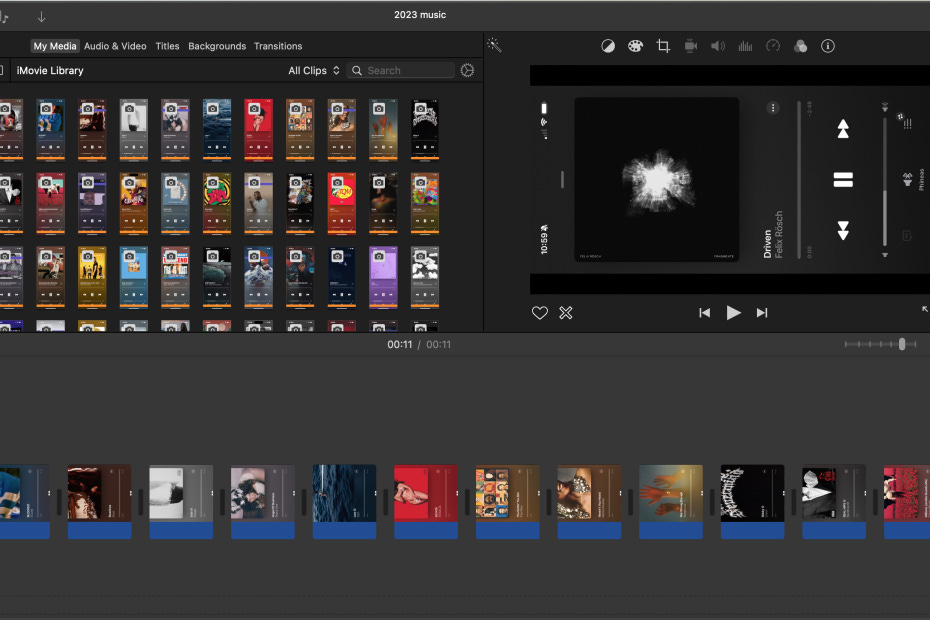Click the magic wand auto-enhance icon
The height and width of the screenshot is (620, 930).
494,45
